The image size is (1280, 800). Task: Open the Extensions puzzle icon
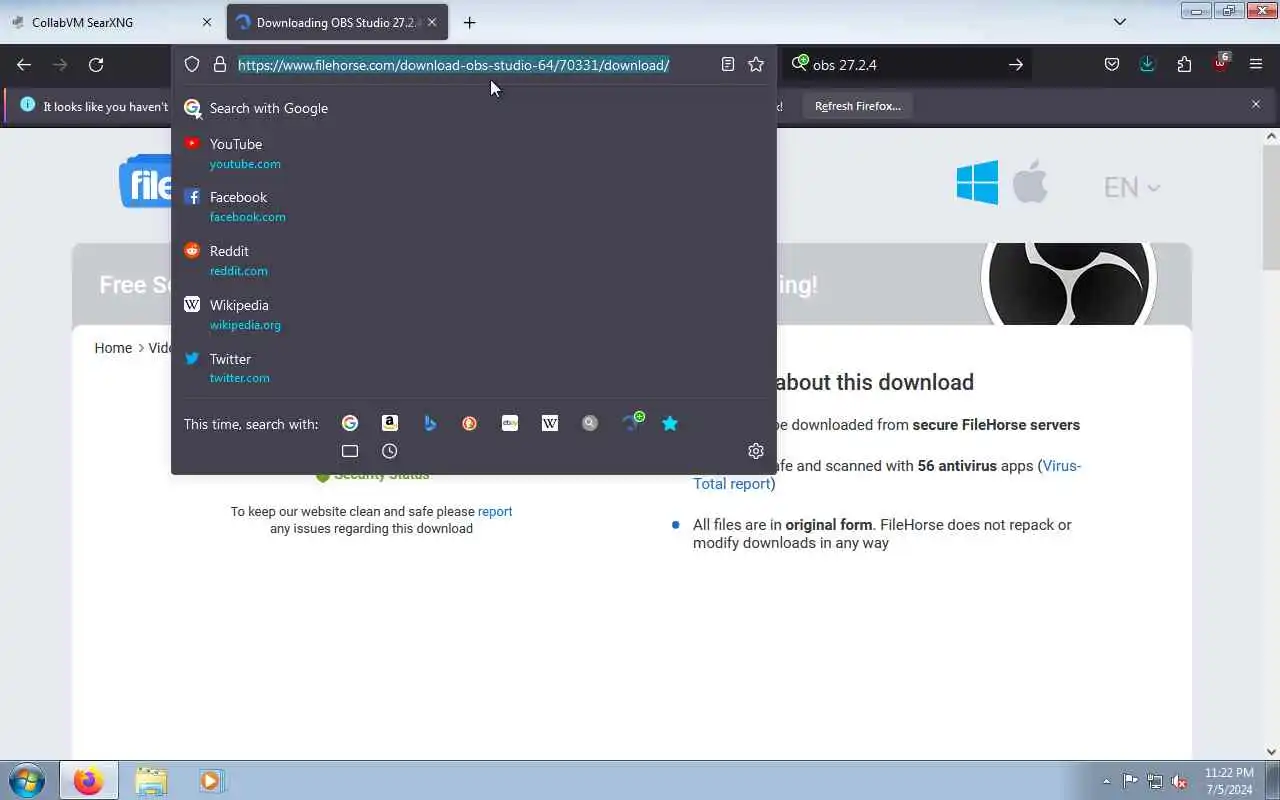pyautogui.click(x=1184, y=65)
